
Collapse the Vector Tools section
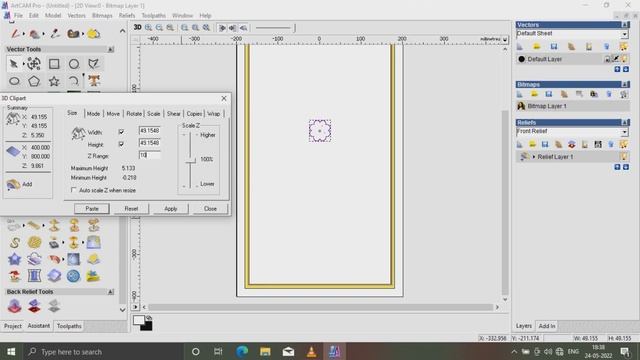[111, 49]
